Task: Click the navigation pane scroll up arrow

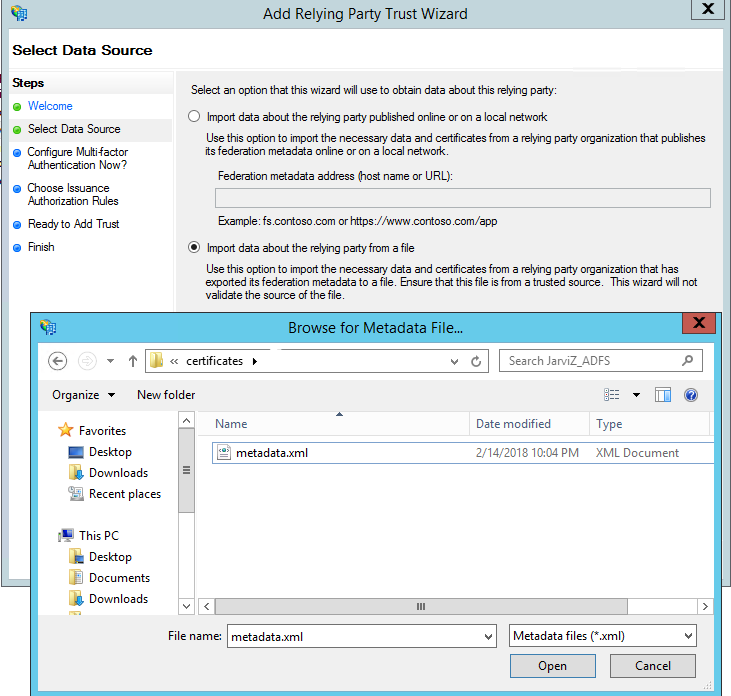Action: click(186, 420)
